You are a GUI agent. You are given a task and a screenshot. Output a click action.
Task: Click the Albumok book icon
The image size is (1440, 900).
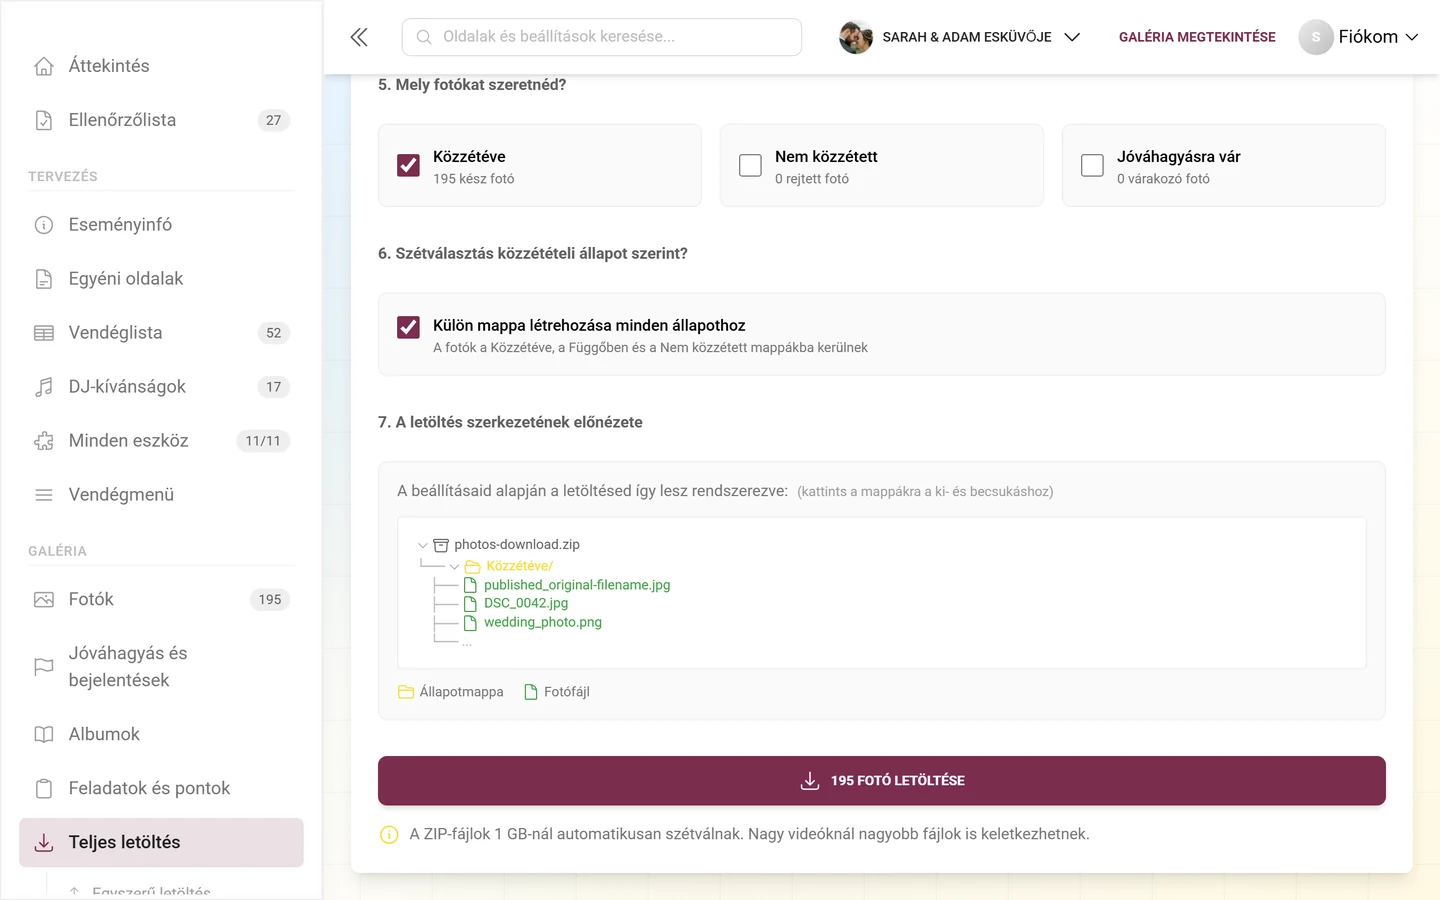(x=44, y=734)
